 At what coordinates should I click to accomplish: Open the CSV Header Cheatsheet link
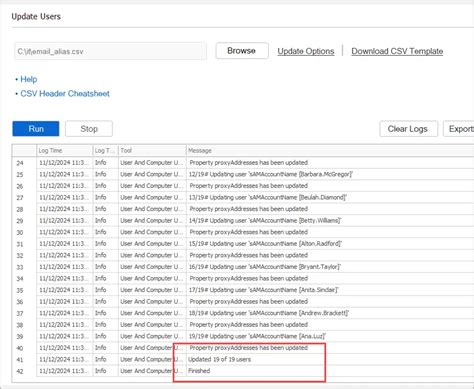[x=65, y=94]
